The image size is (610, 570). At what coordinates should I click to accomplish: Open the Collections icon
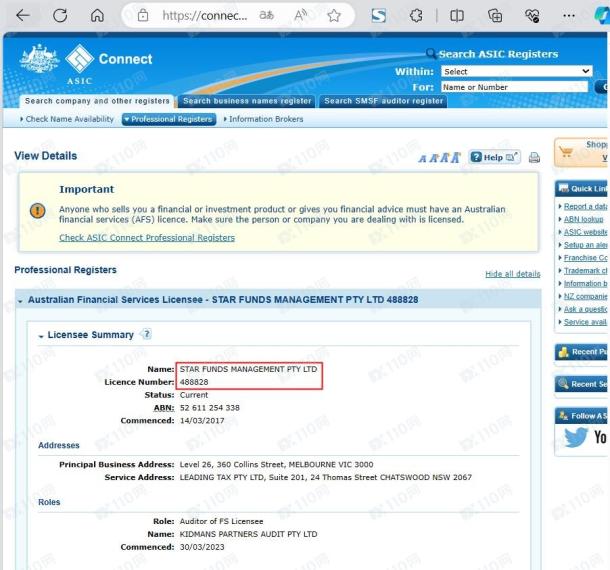tap(495, 16)
